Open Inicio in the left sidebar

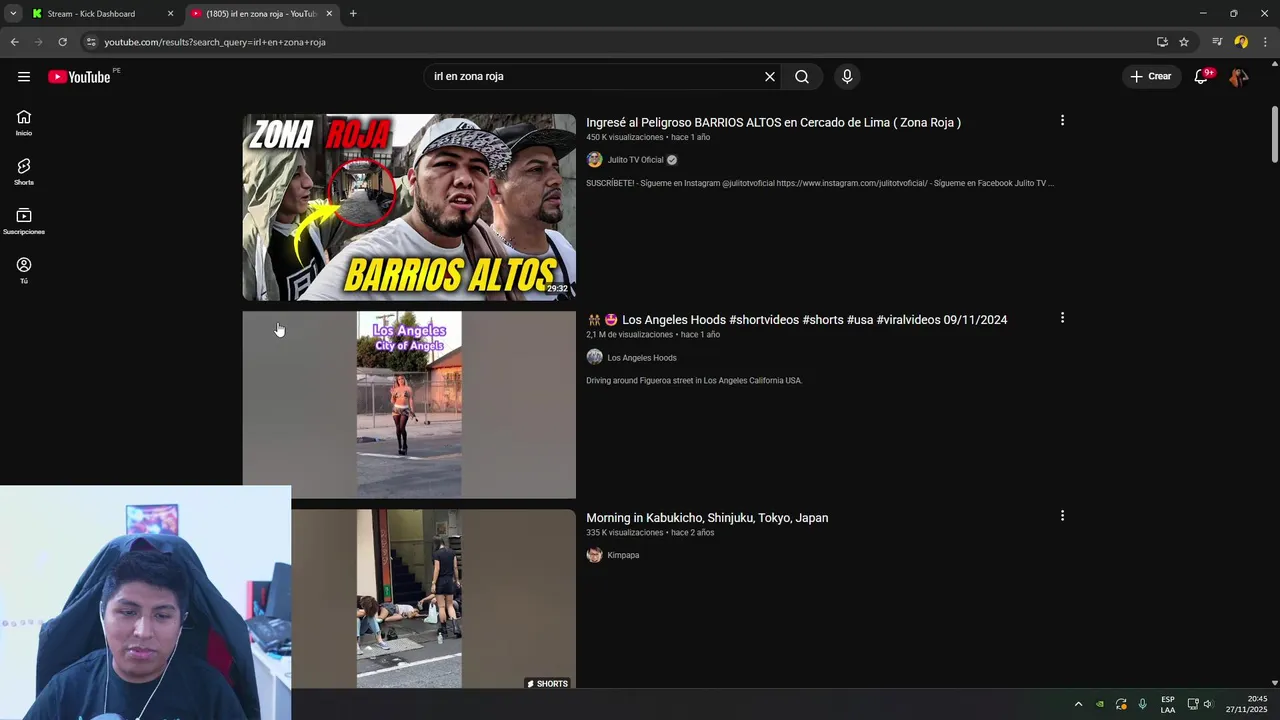[x=24, y=122]
